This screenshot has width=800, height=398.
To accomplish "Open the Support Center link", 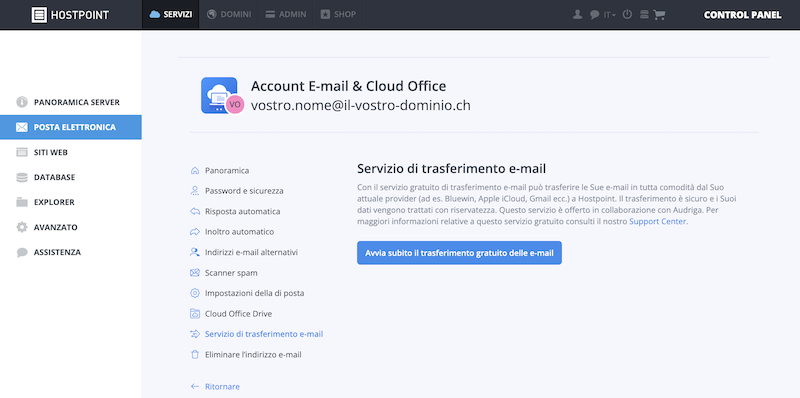I will [x=658, y=221].
